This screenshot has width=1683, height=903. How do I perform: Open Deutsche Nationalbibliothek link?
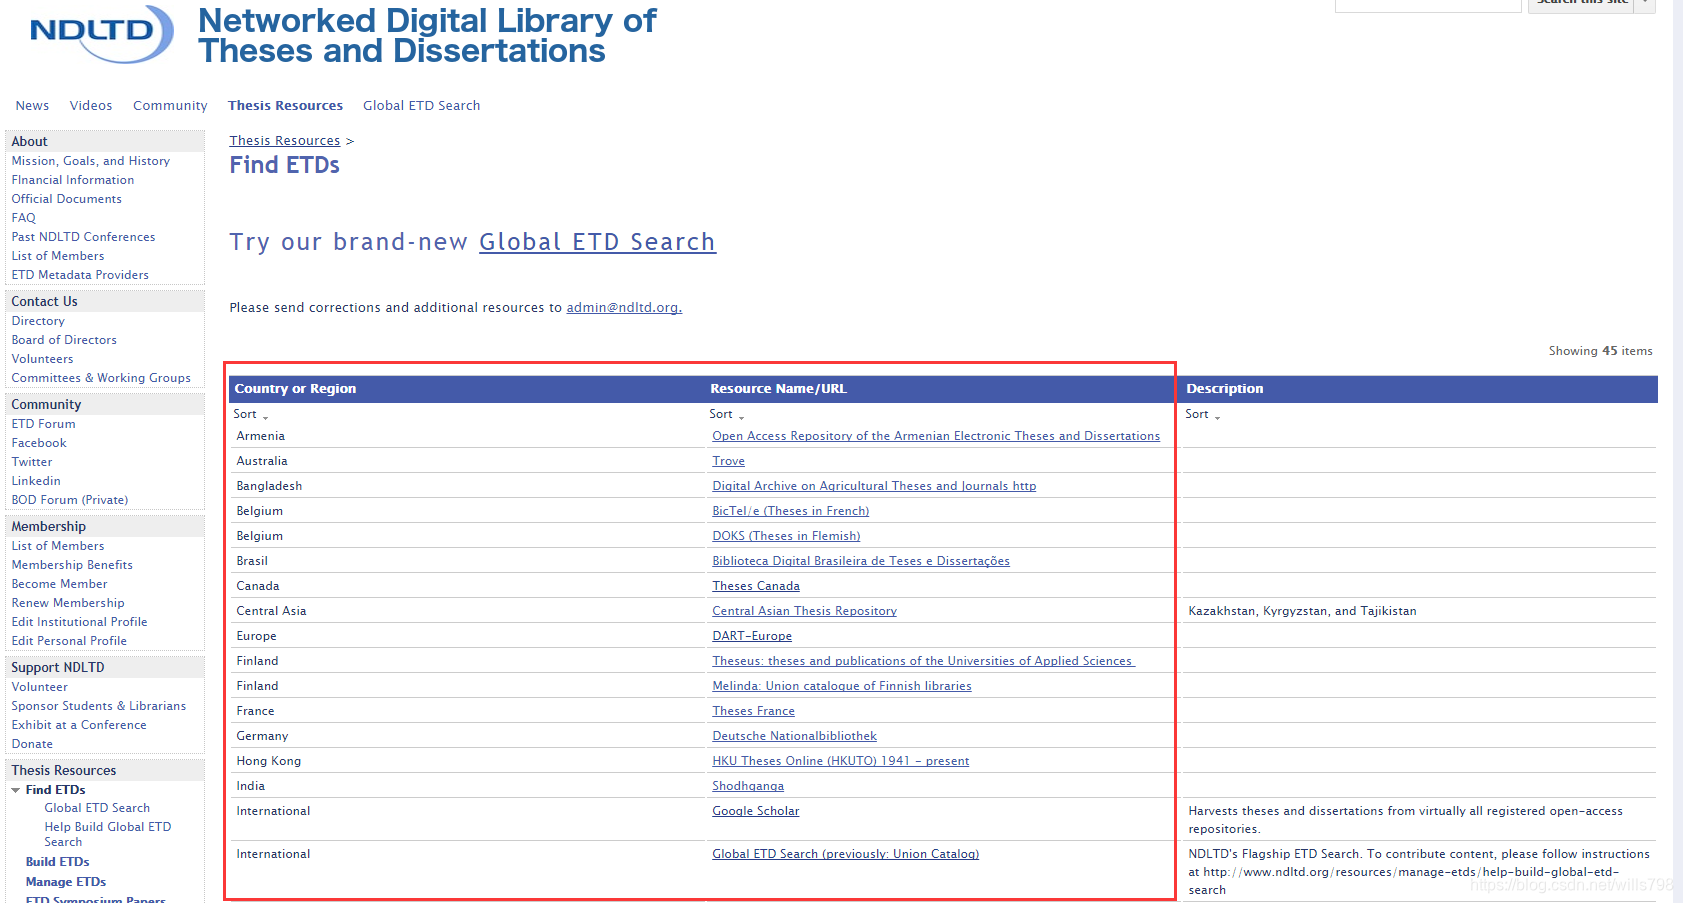[x=794, y=736]
